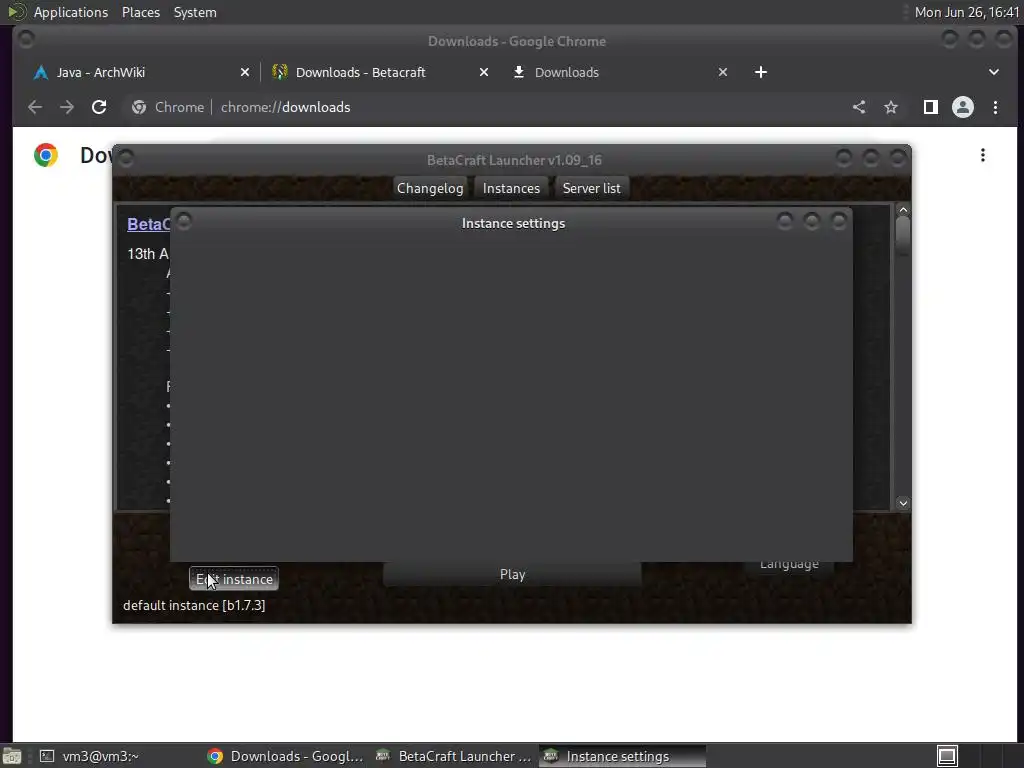Click the partially hidden Language button
The image size is (1024, 768).
point(789,567)
